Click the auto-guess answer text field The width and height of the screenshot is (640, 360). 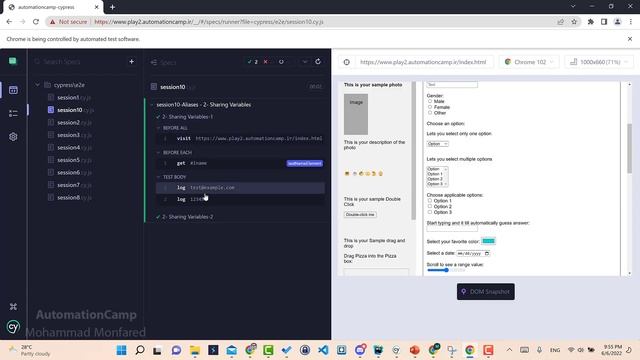point(452,229)
